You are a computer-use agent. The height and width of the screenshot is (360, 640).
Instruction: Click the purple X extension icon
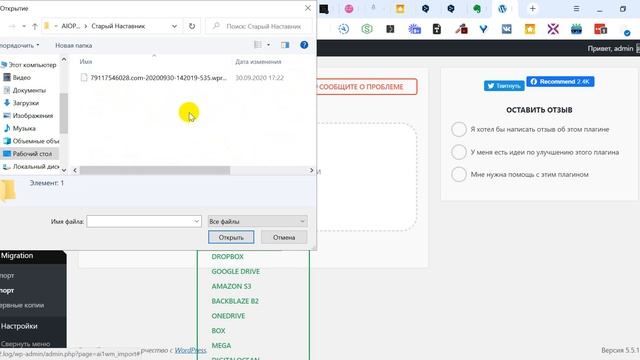553,29
